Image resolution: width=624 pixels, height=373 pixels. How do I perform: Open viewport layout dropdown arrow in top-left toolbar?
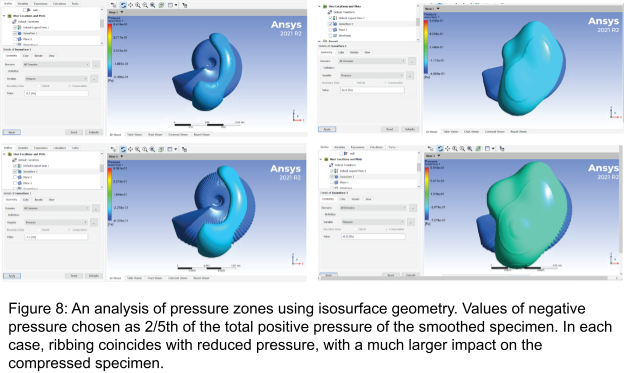click(176, 5)
